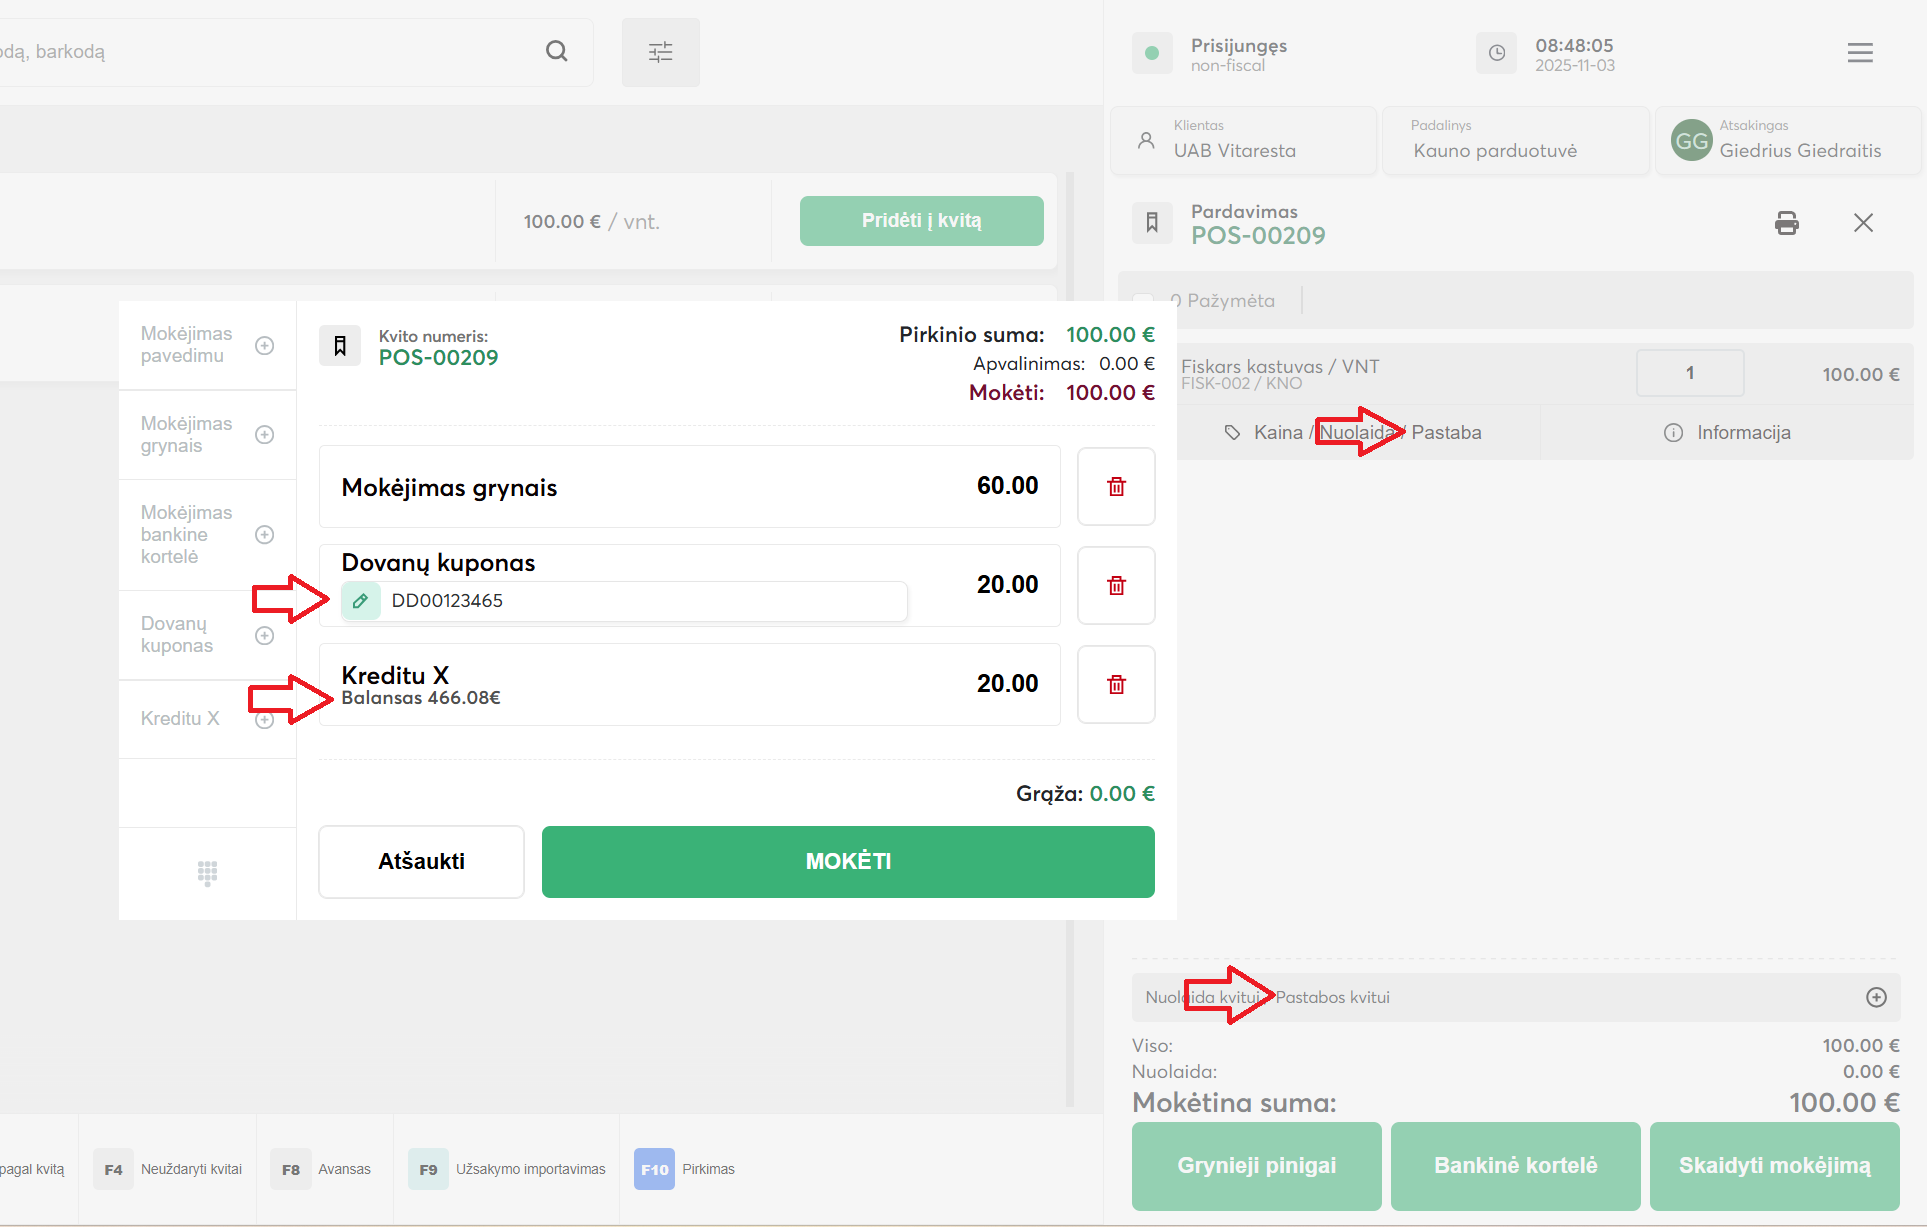The image size is (1927, 1227).
Task: Delete the Mokėjimas grynais payment row
Action: click(x=1116, y=486)
